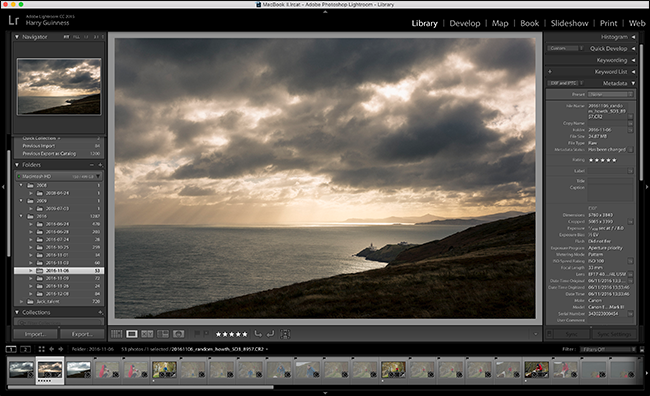Open the Book module
This screenshot has height=396, width=650.
[x=529, y=23]
